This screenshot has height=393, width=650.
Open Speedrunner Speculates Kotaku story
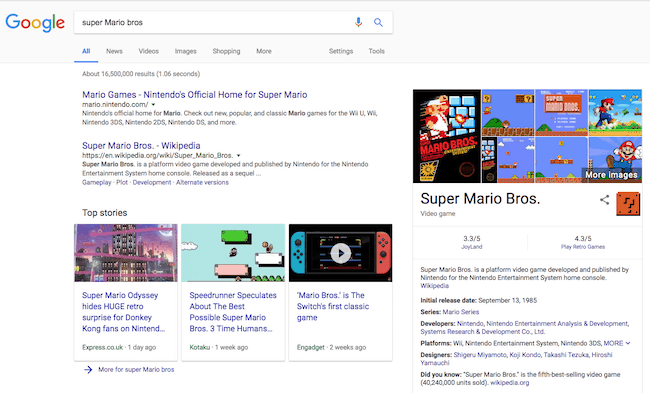point(233,312)
